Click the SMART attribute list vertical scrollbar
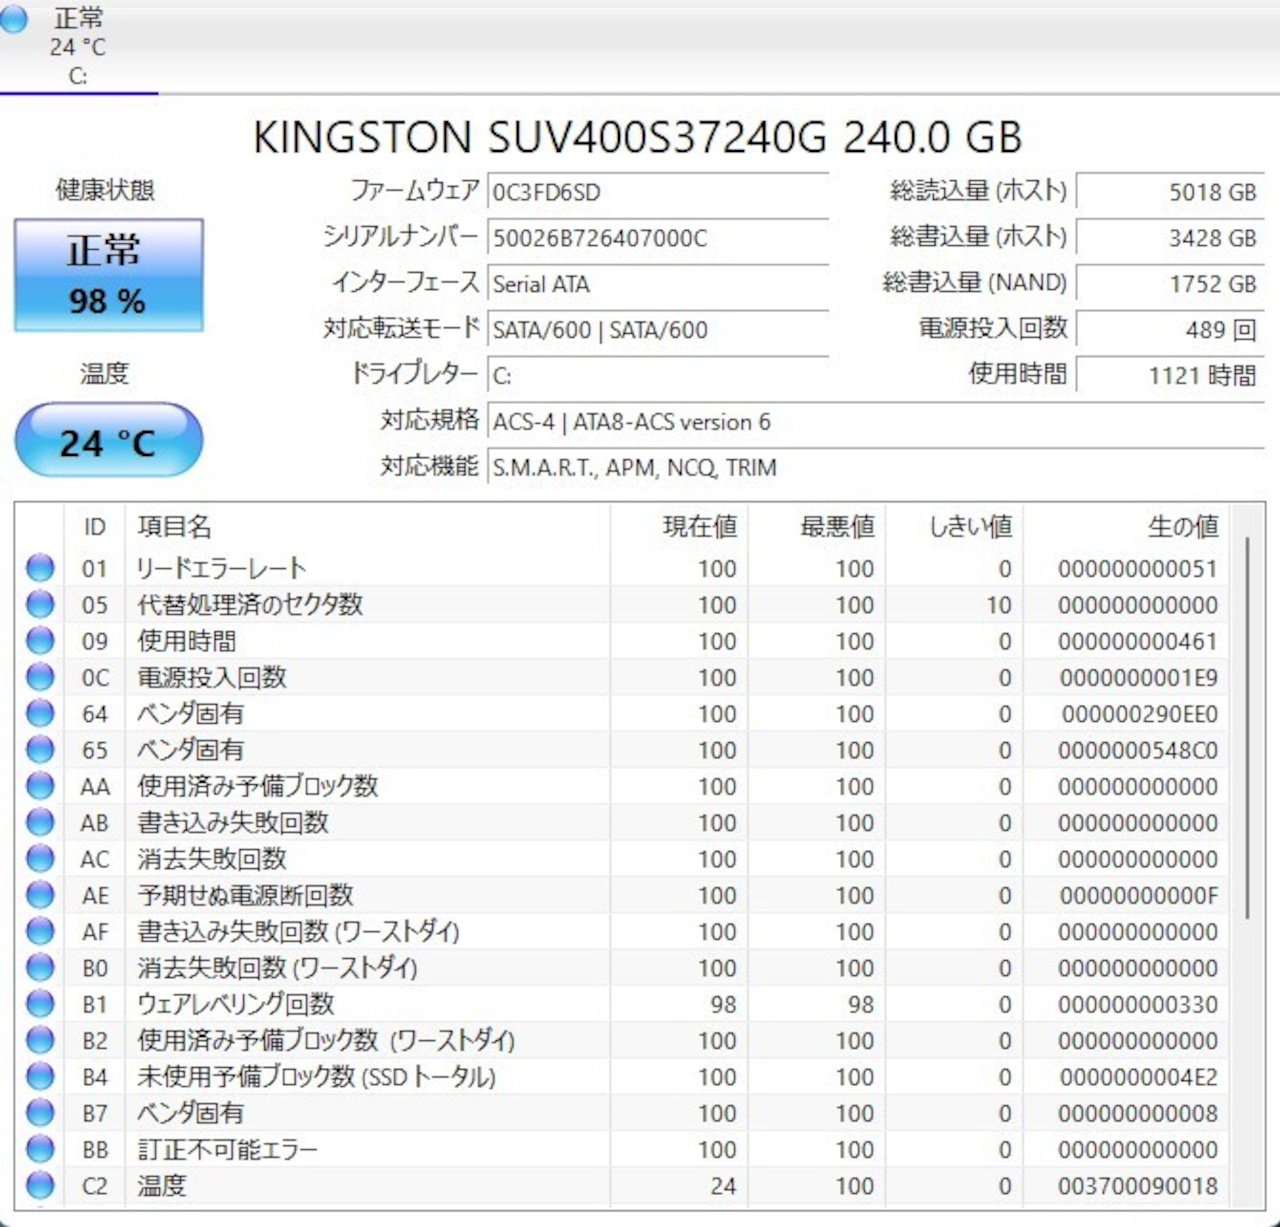The width and height of the screenshot is (1280, 1227). click(x=1247, y=728)
